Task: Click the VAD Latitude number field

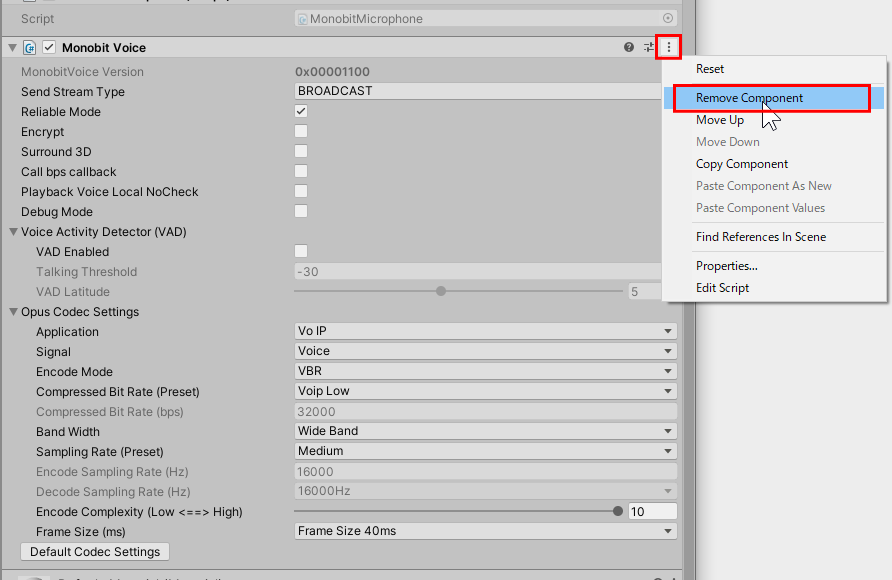Action: [x=645, y=292]
